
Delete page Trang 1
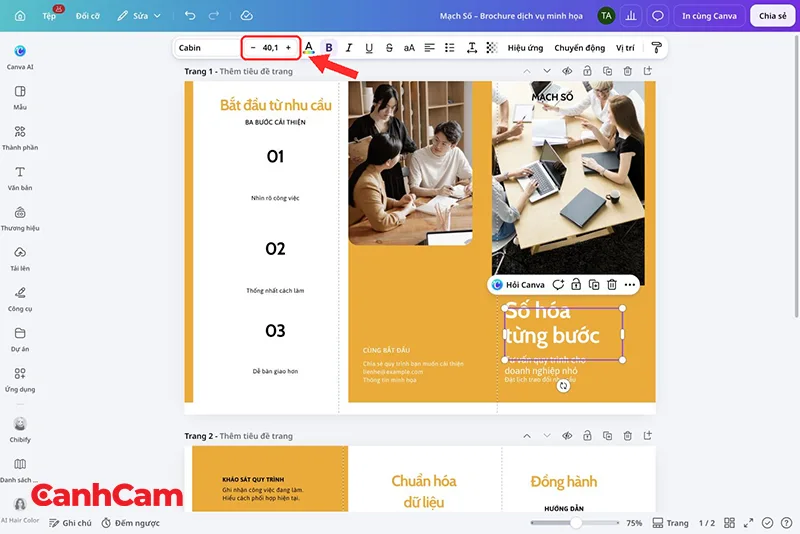[628, 71]
